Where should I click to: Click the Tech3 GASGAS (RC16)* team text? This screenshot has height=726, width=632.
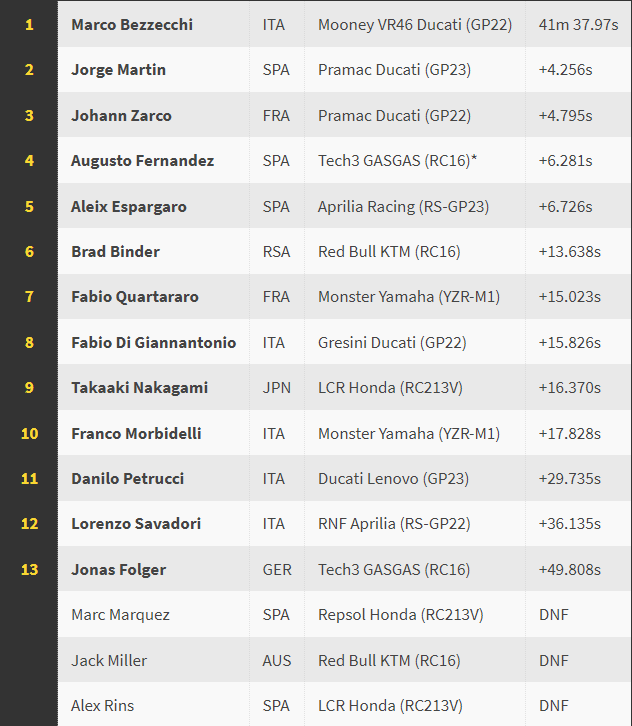click(397, 161)
